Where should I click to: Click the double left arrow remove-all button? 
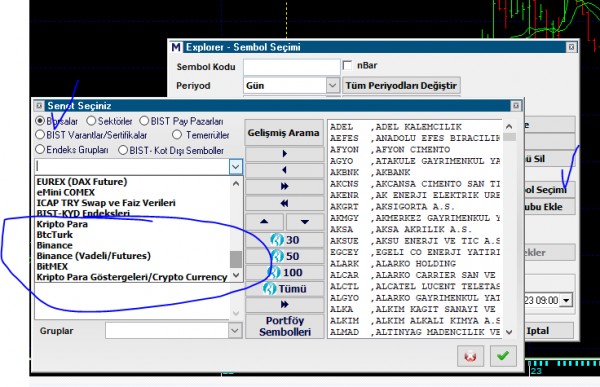(284, 203)
